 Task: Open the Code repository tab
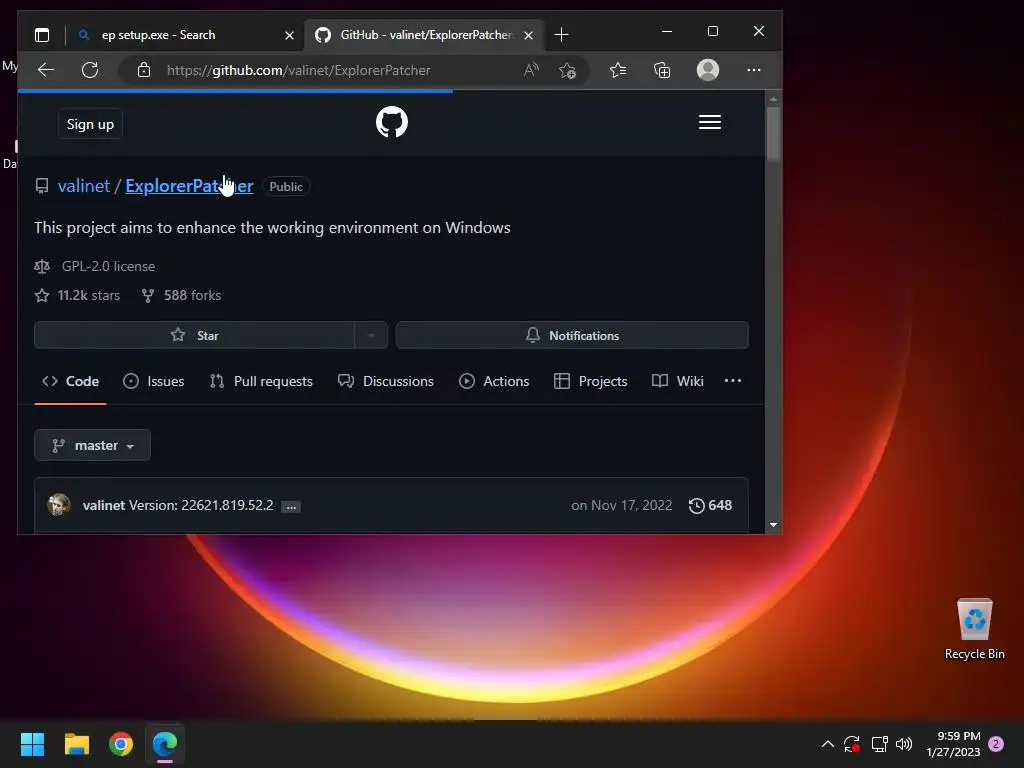[71, 381]
